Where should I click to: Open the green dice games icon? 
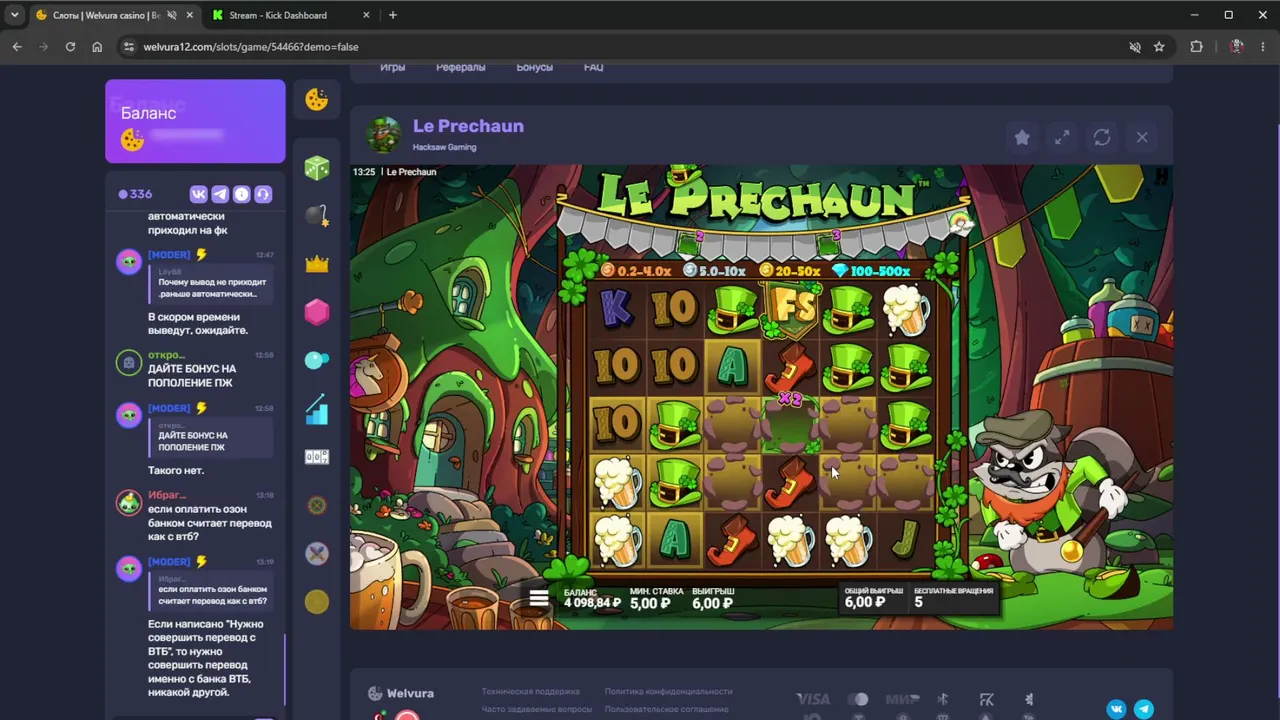pyautogui.click(x=317, y=168)
